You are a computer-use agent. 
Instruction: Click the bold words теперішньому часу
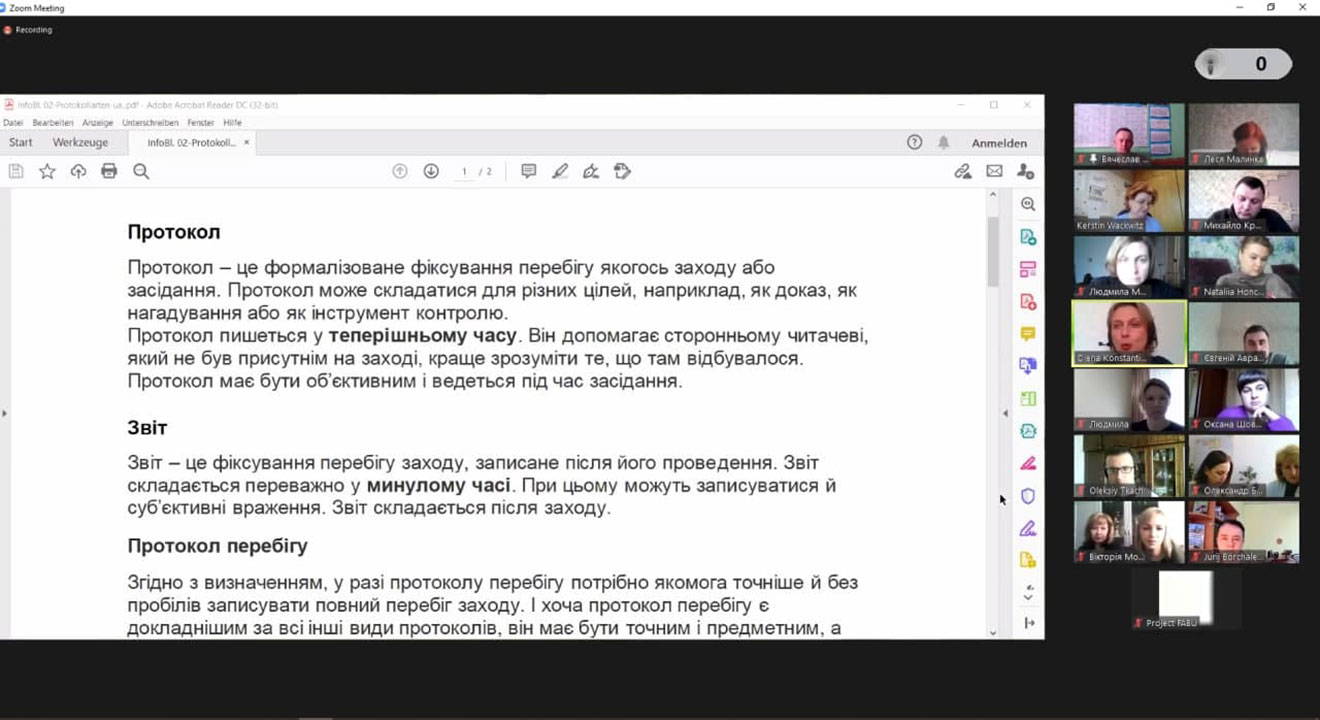pyautogui.click(x=422, y=336)
